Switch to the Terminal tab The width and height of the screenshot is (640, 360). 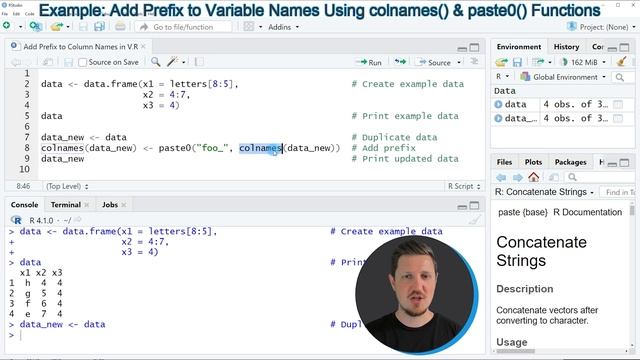point(66,205)
